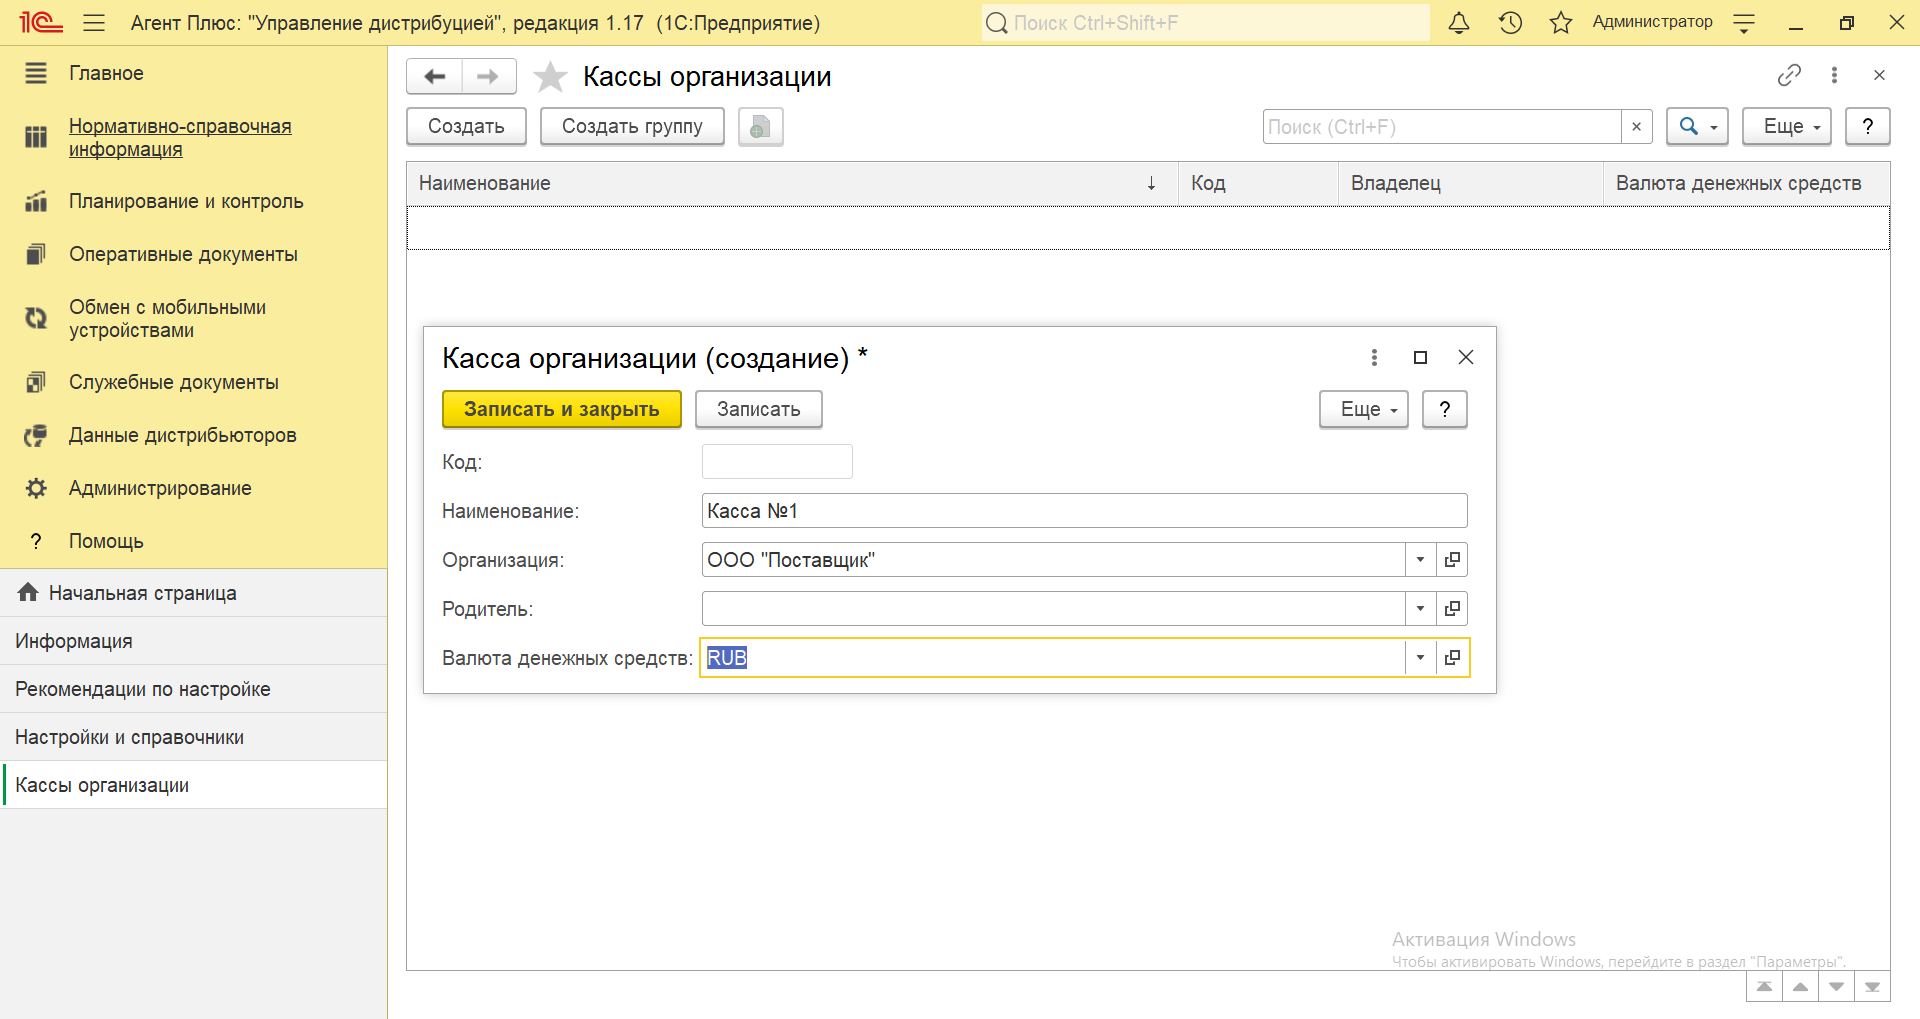
Task: Switch to Настройки и справочники tab
Action: 193,737
